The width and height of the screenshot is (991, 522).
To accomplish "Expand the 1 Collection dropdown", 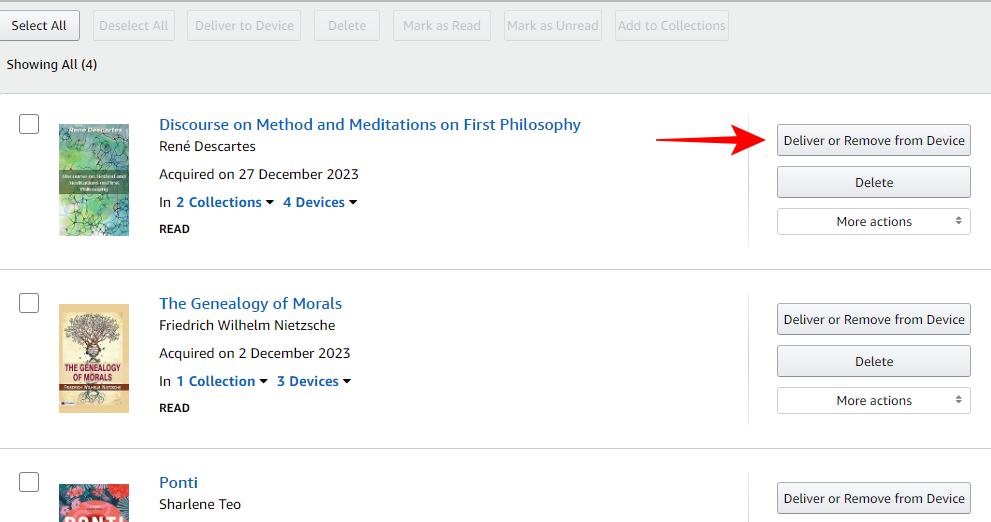I will pos(222,381).
